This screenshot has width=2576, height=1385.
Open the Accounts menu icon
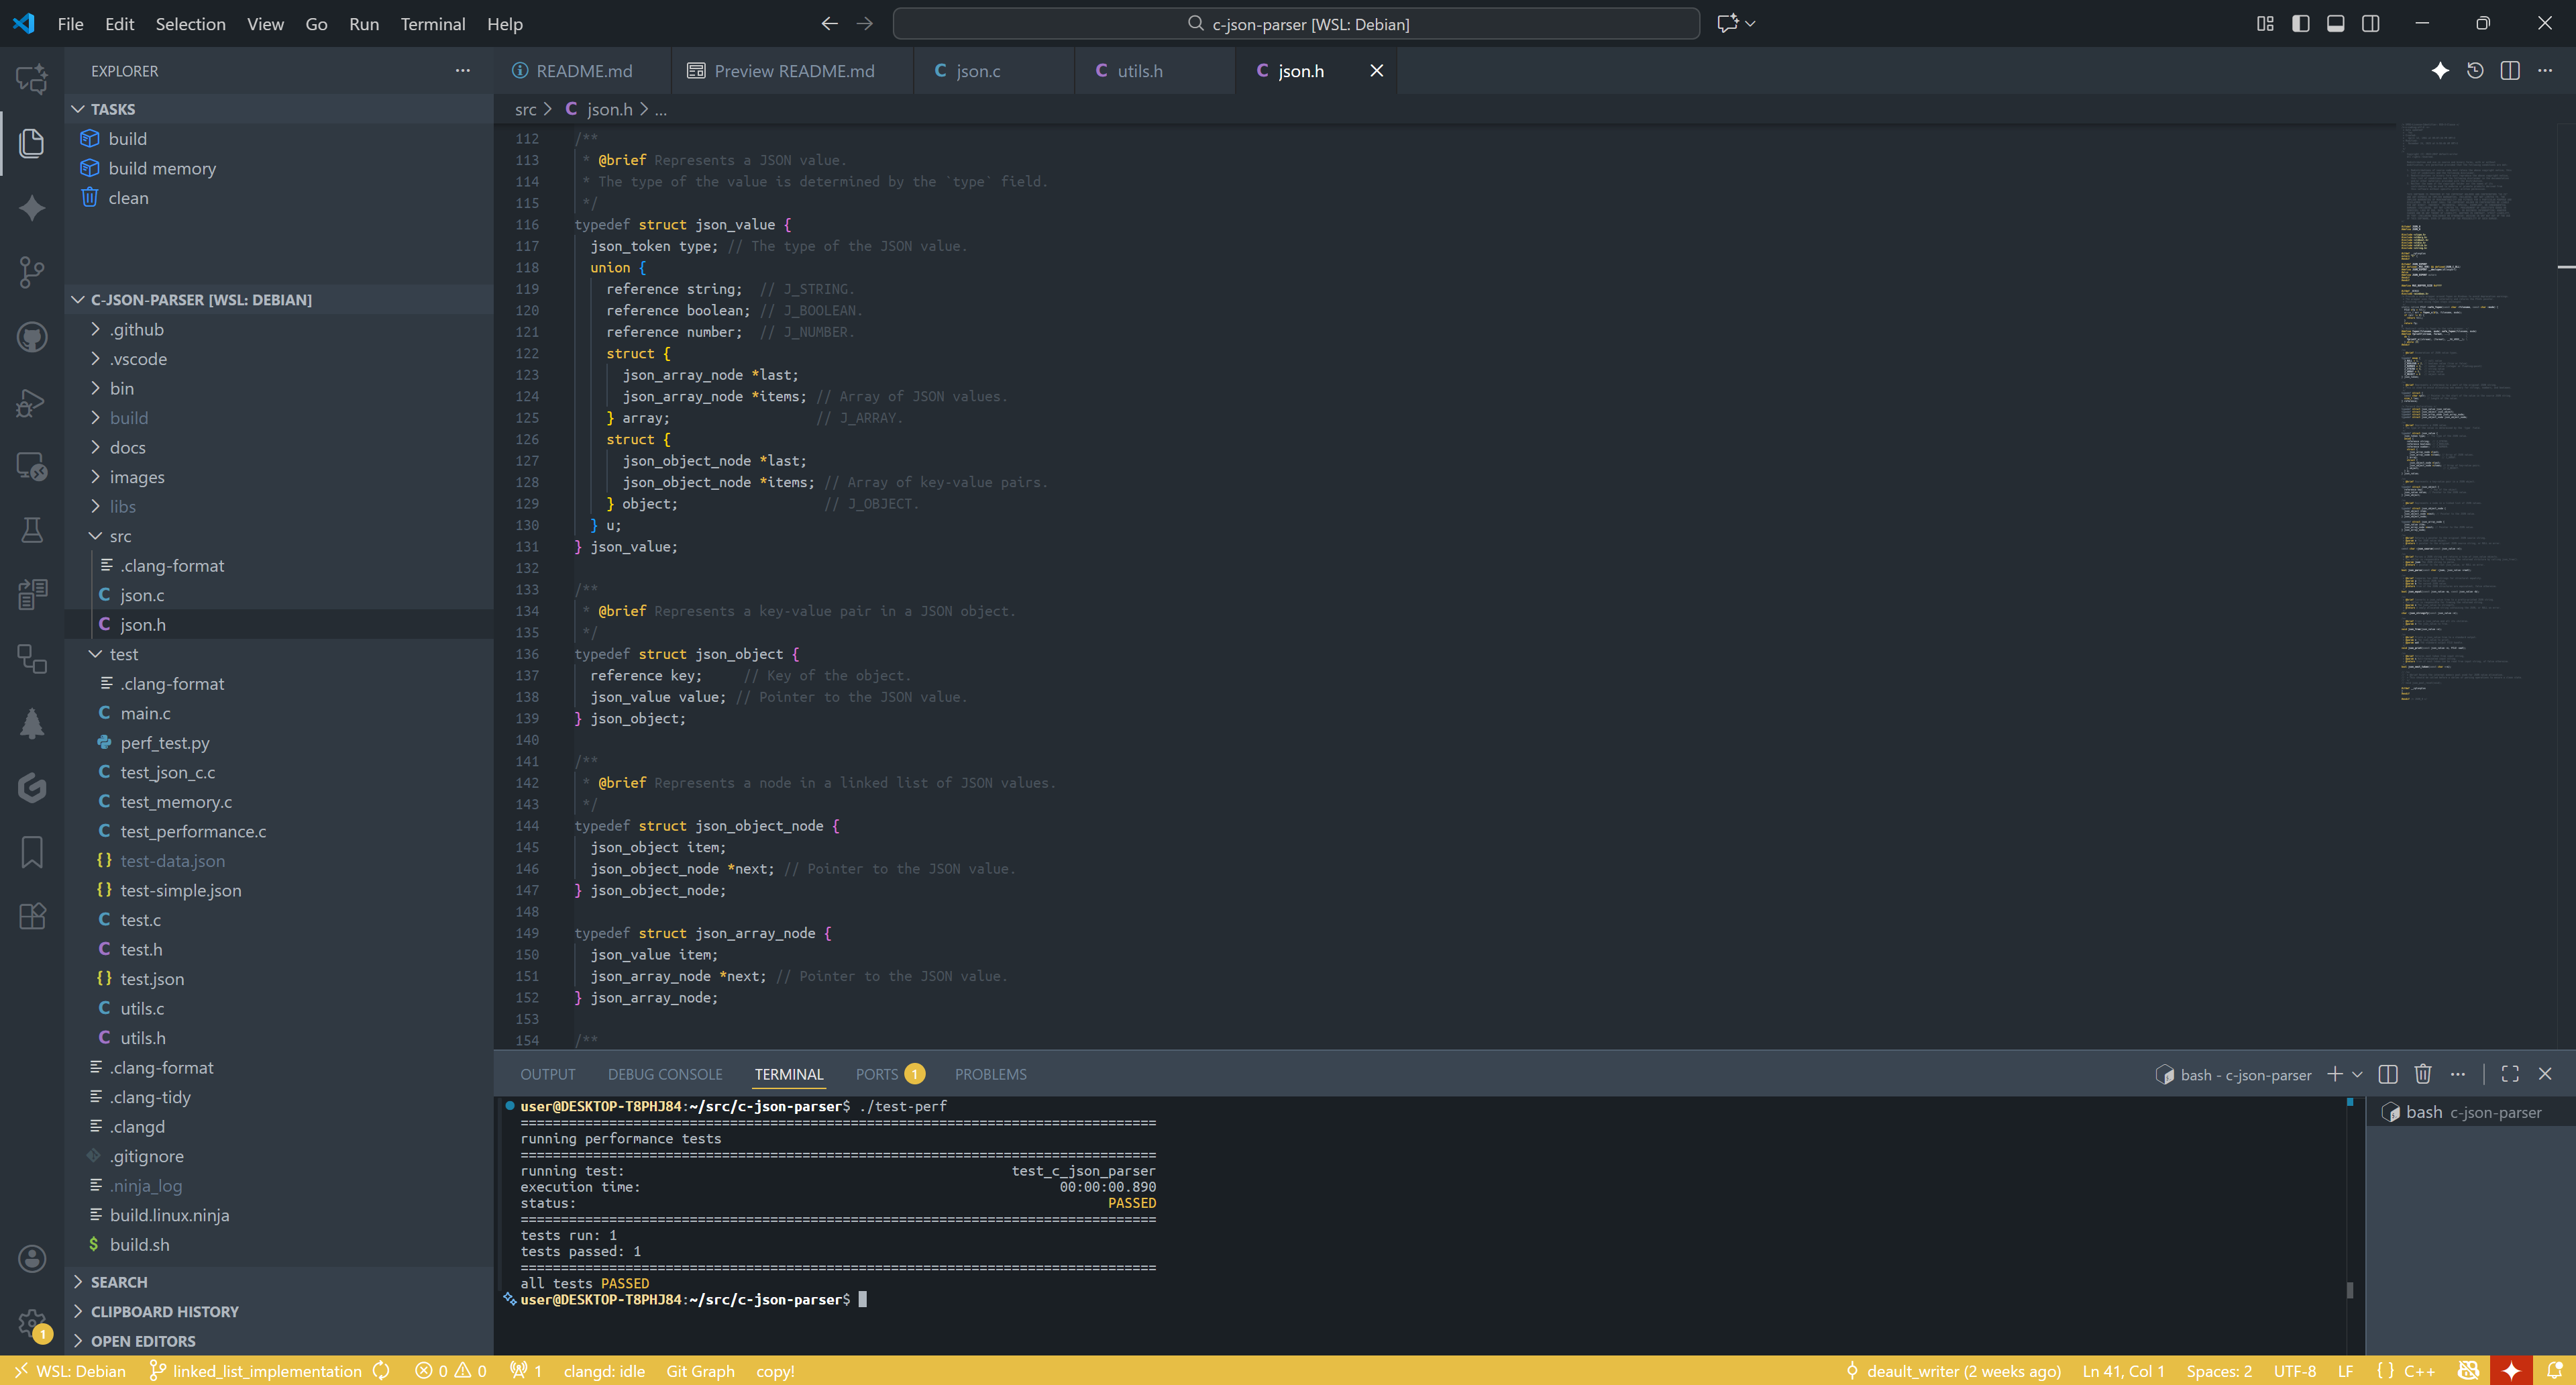[32, 1258]
